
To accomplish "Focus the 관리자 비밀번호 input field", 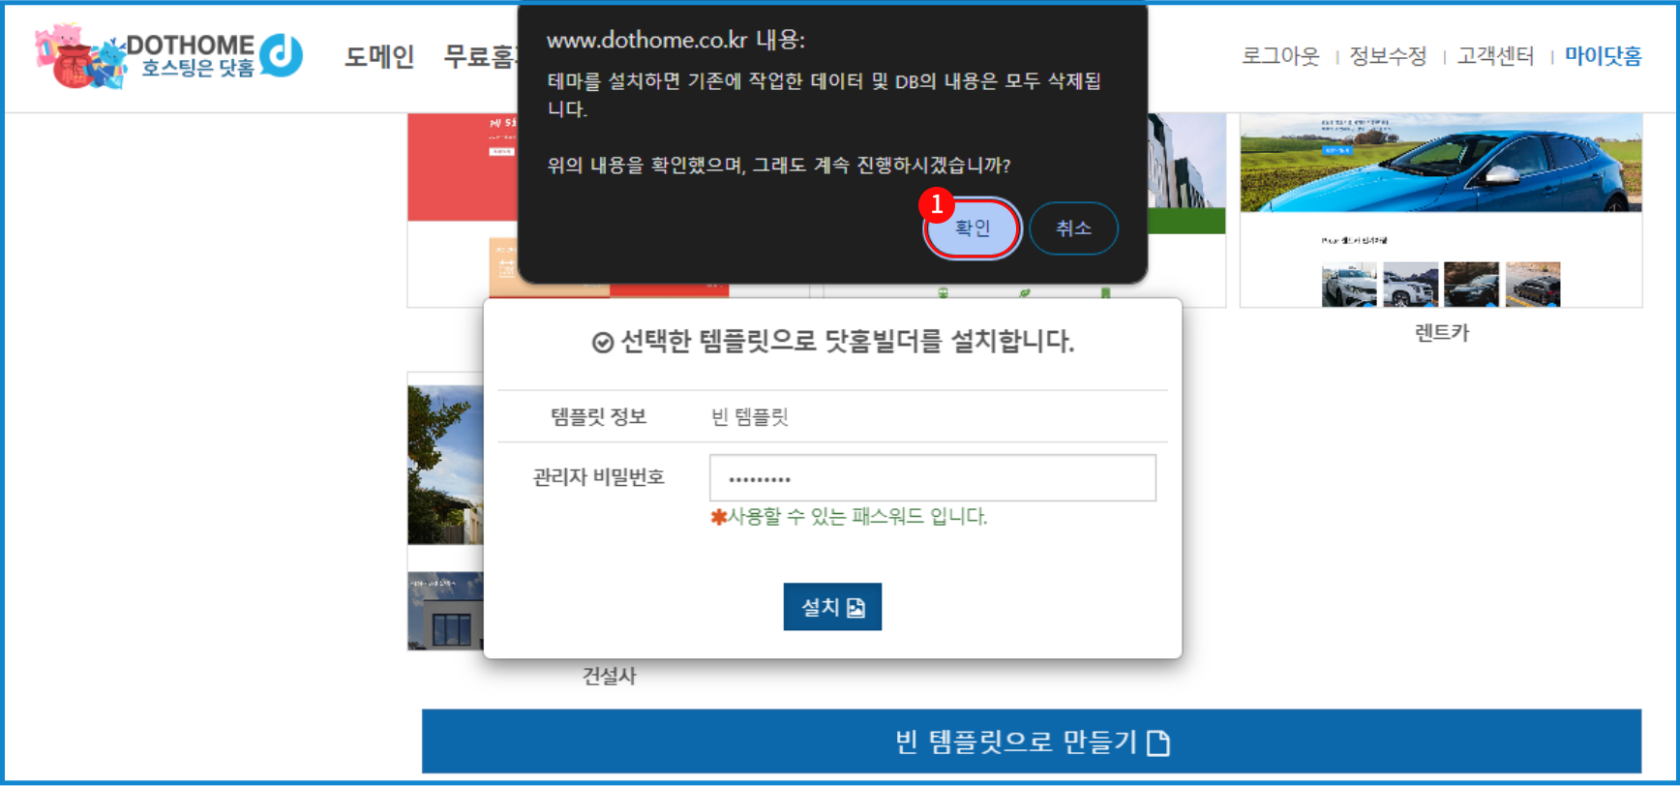I will pyautogui.click(x=932, y=478).
